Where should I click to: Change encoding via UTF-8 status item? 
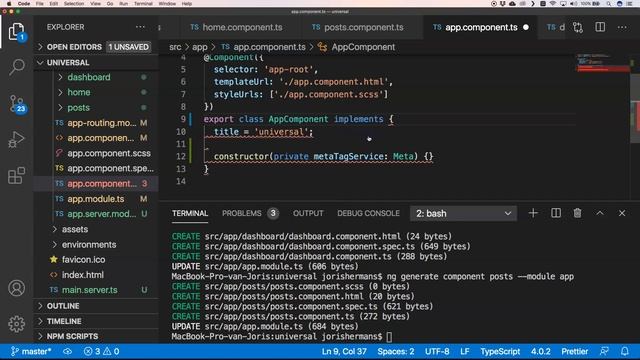tap(437, 351)
